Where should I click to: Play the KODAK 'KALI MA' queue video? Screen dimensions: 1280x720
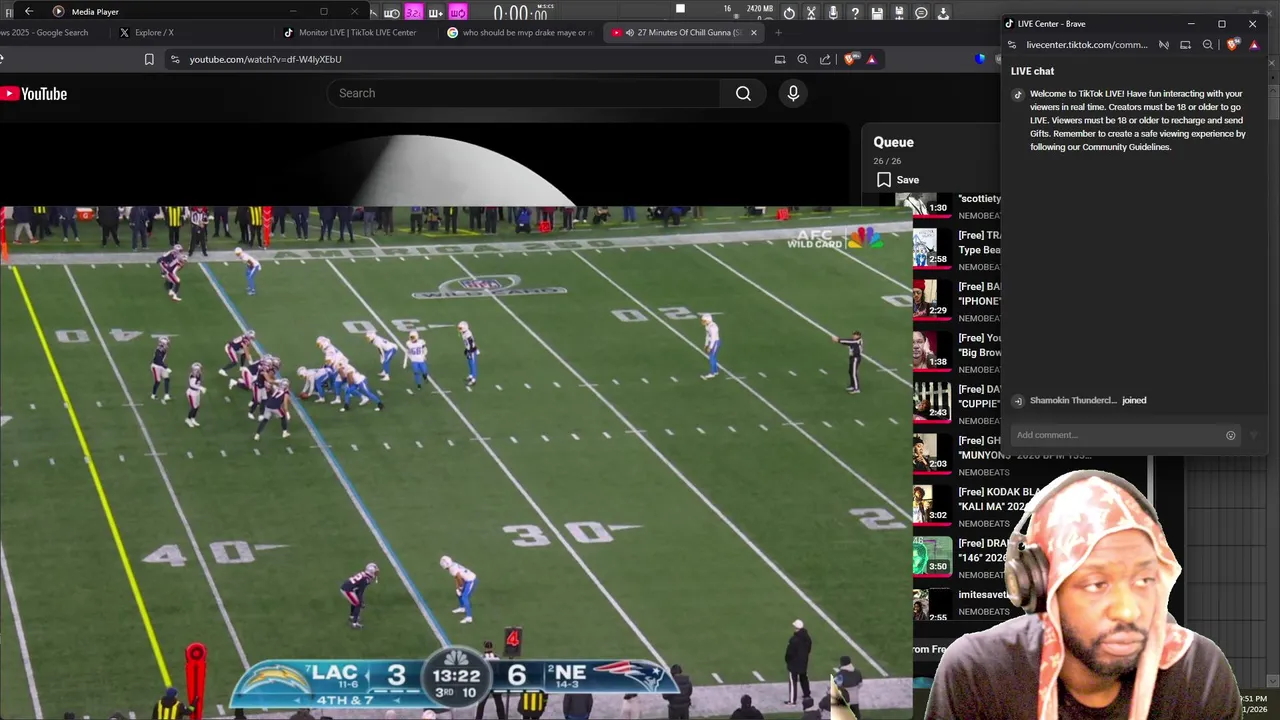930,504
